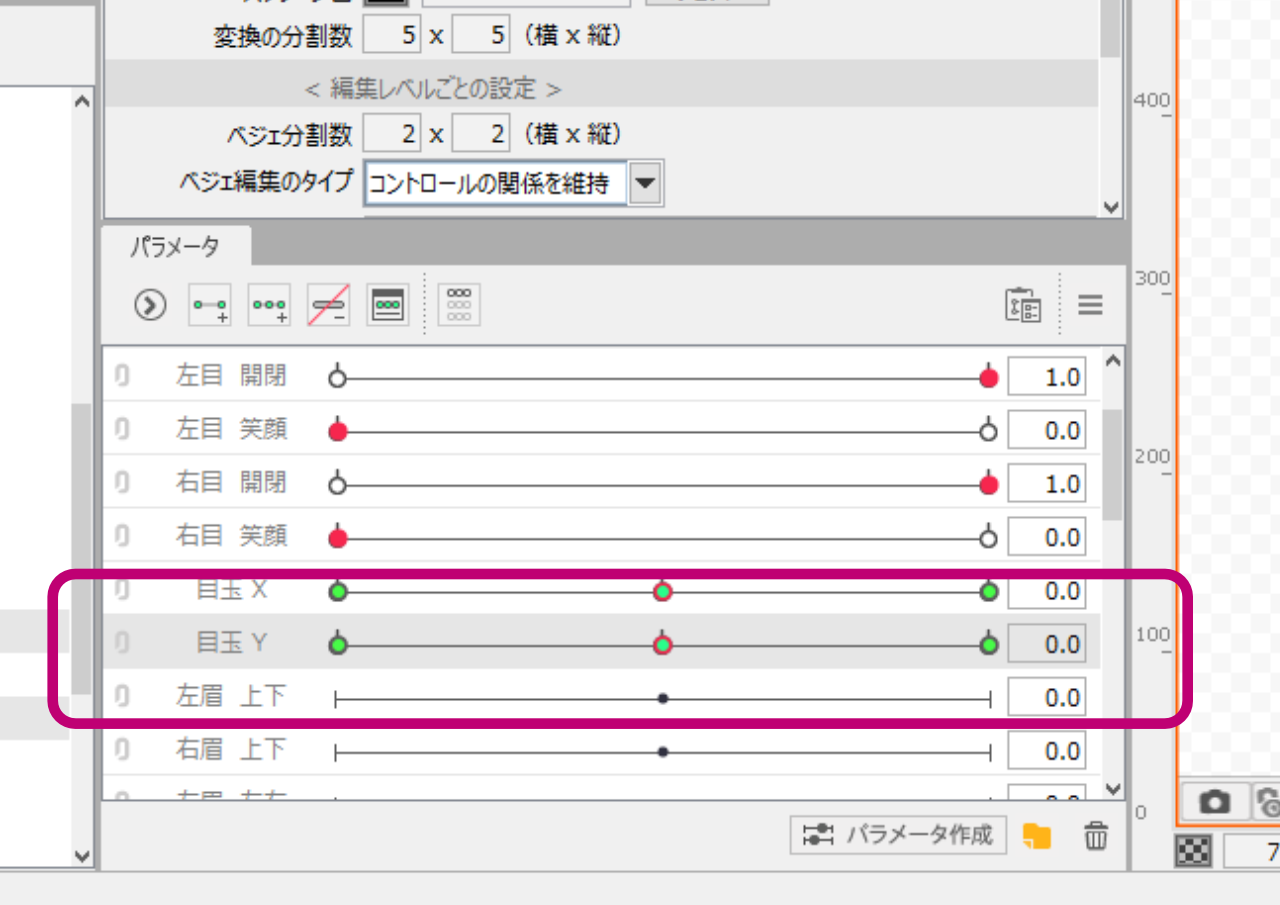Click the left green key point of 目玉 Y slider
The height and width of the screenshot is (905, 1280).
338,644
